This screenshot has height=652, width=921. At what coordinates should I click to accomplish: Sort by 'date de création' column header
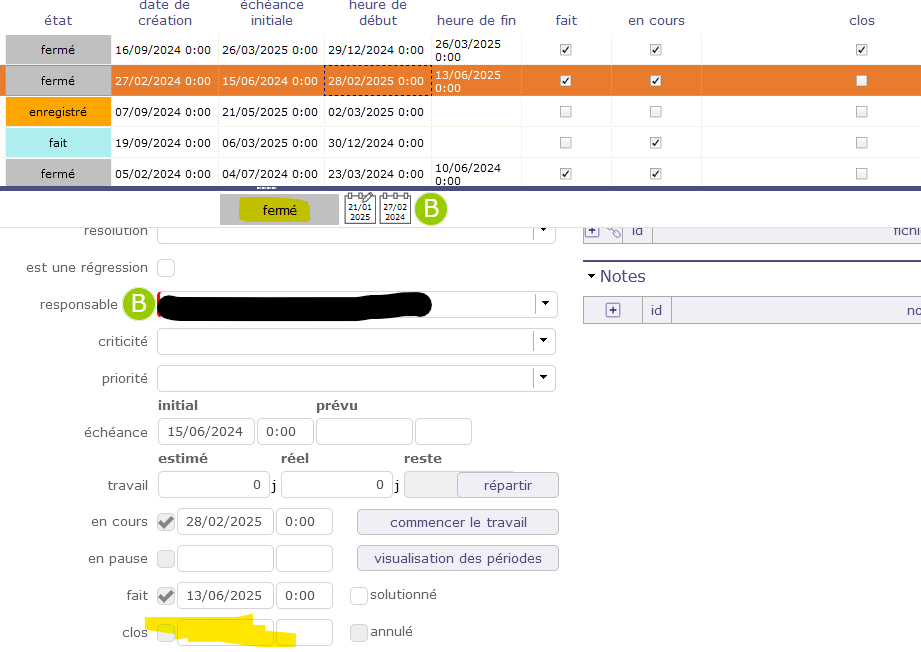click(163, 13)
